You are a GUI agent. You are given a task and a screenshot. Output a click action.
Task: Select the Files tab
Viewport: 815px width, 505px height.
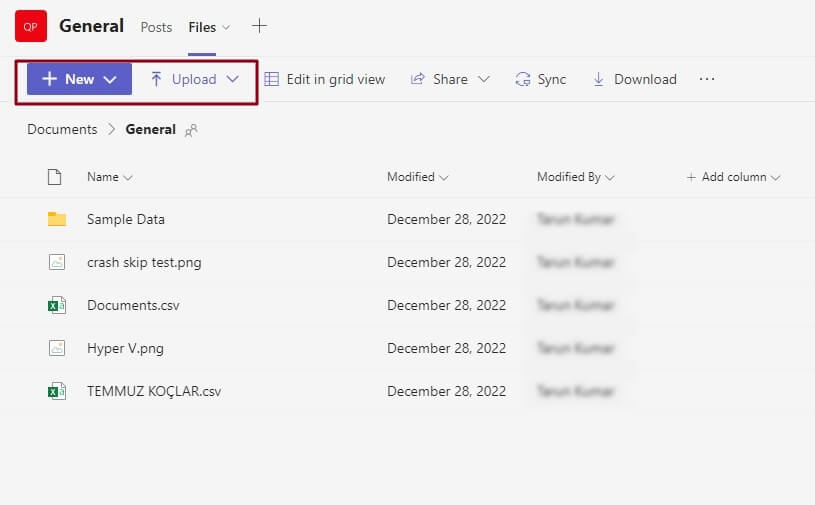[202, 27]
